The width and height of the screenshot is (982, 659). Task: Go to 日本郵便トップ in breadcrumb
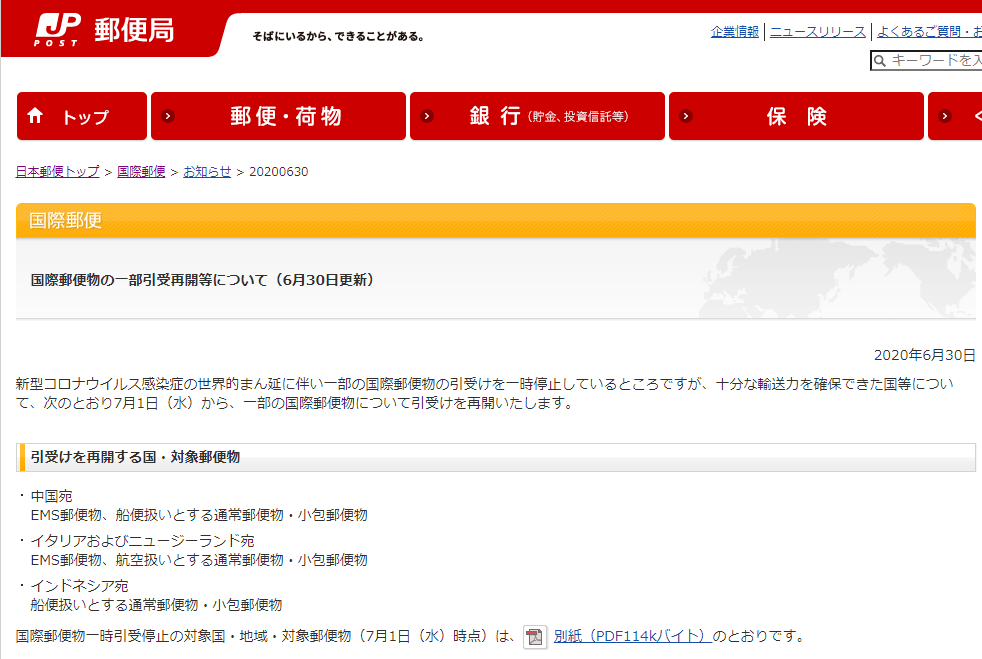pyautogui.click(x=58, y=172)
